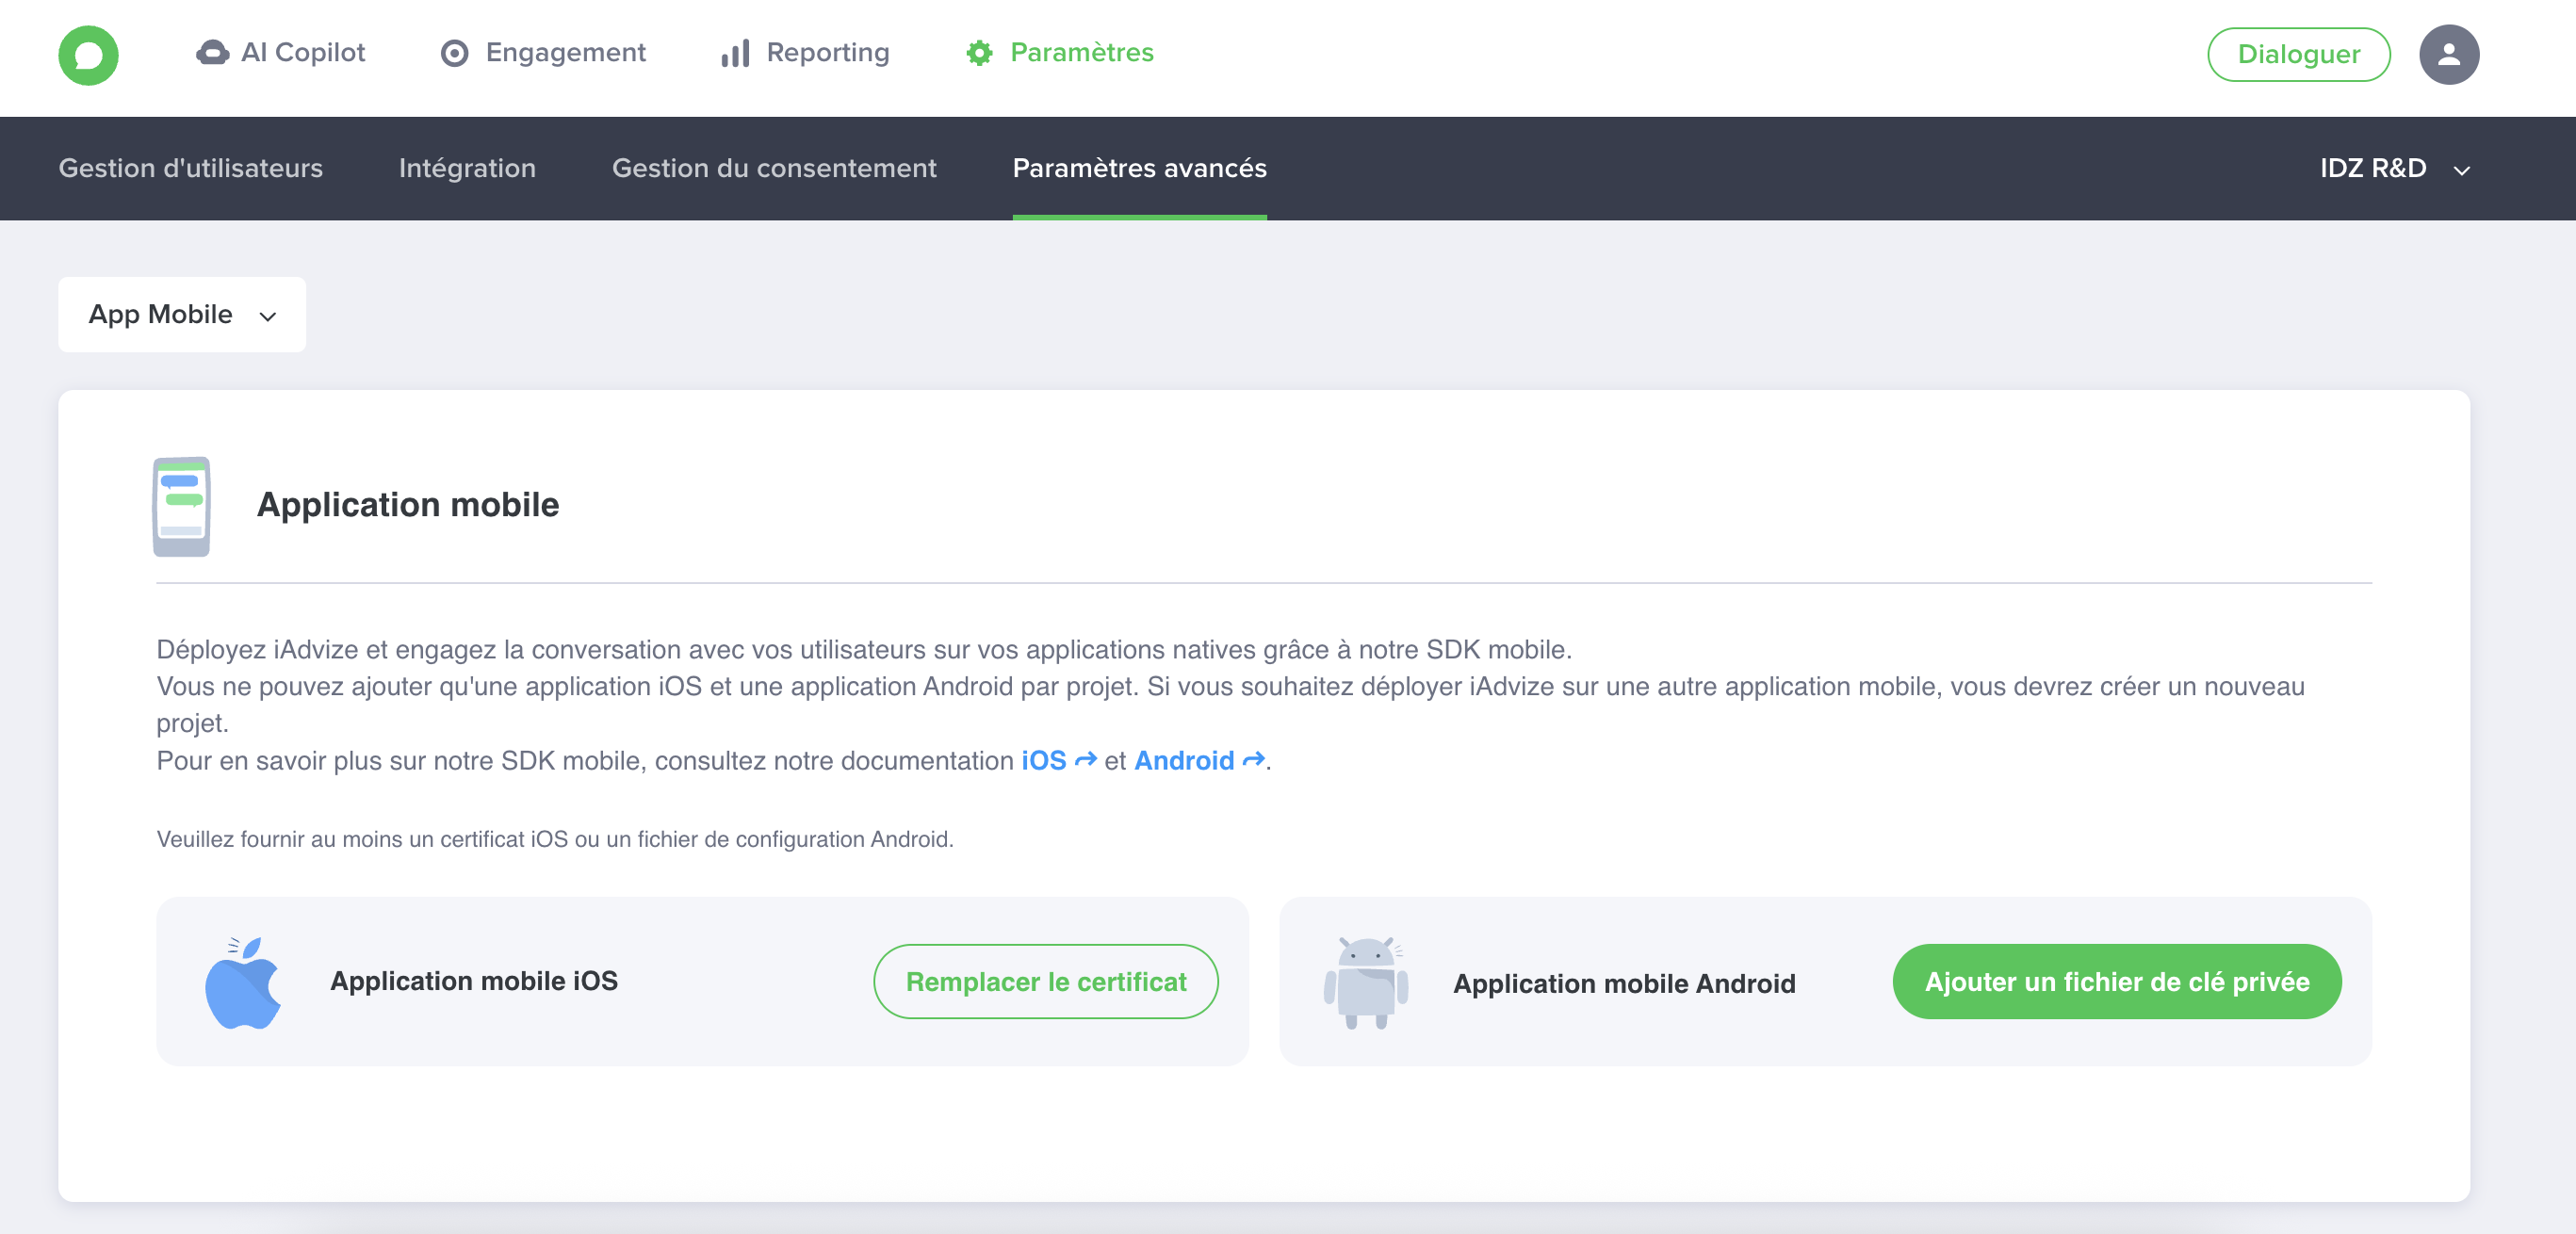
Task: Click the Paramètres gear icon
Action: tap(979, 53)
